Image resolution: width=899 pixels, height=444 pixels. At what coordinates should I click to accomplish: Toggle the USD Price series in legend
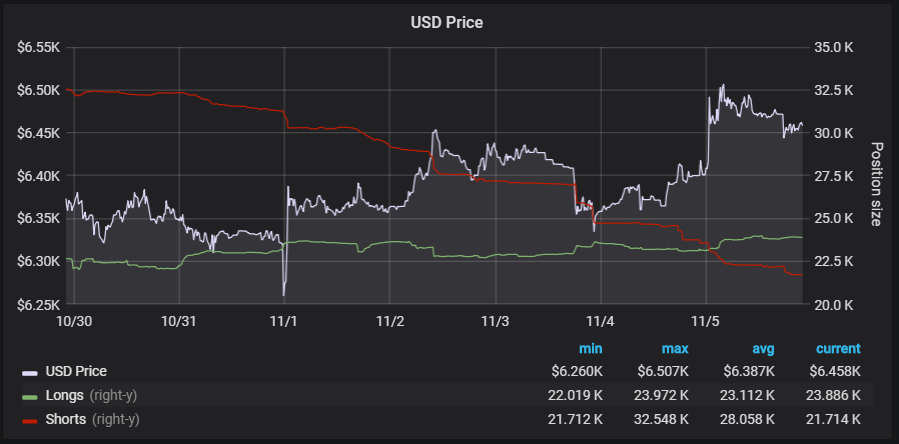tap(76, 372)
